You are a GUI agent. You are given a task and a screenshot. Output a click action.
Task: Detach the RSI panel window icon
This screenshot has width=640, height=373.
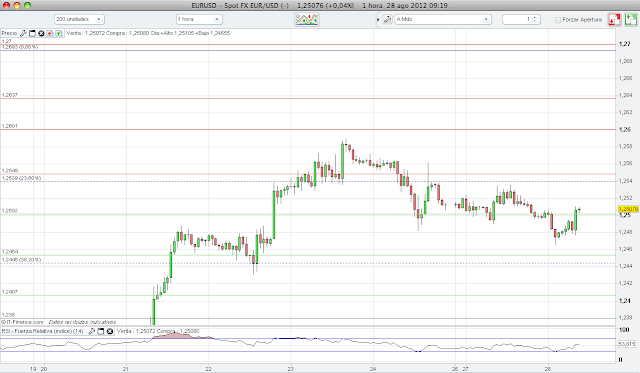[x=101, y=331]
